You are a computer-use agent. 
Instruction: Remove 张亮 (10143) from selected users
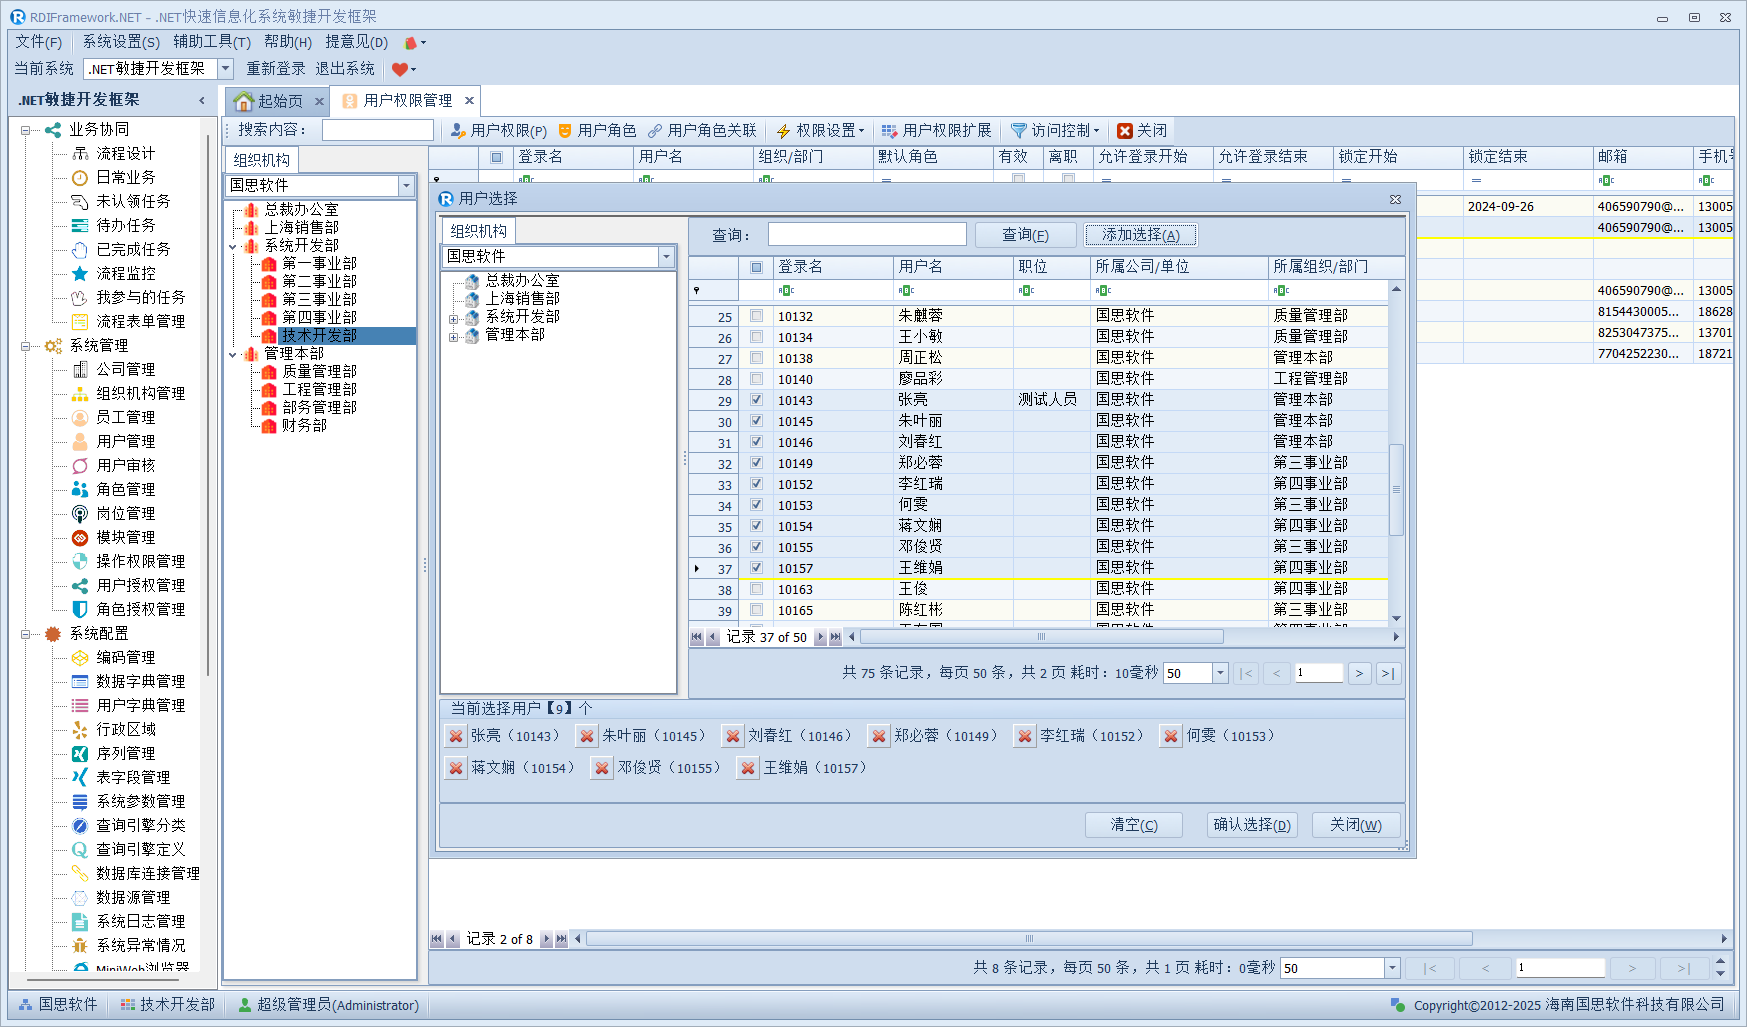pyautogui.click(x=456, y=736)
